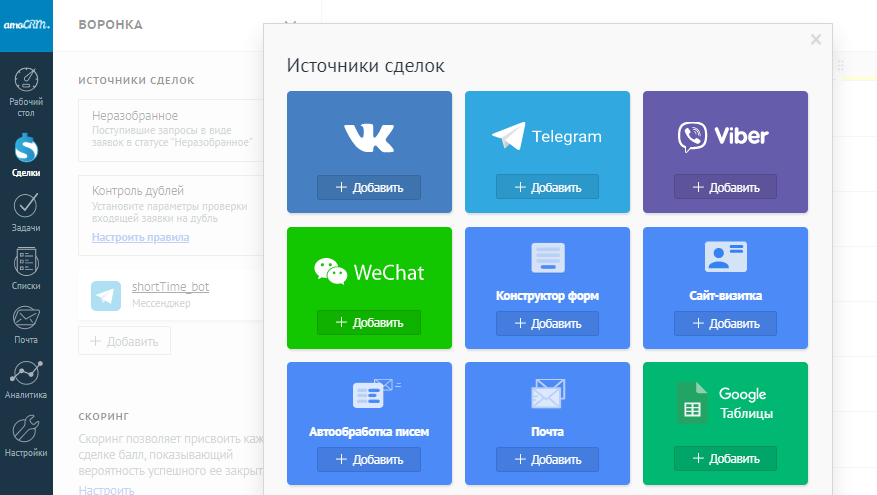Add Telegram as a deal source

(547, 187)
